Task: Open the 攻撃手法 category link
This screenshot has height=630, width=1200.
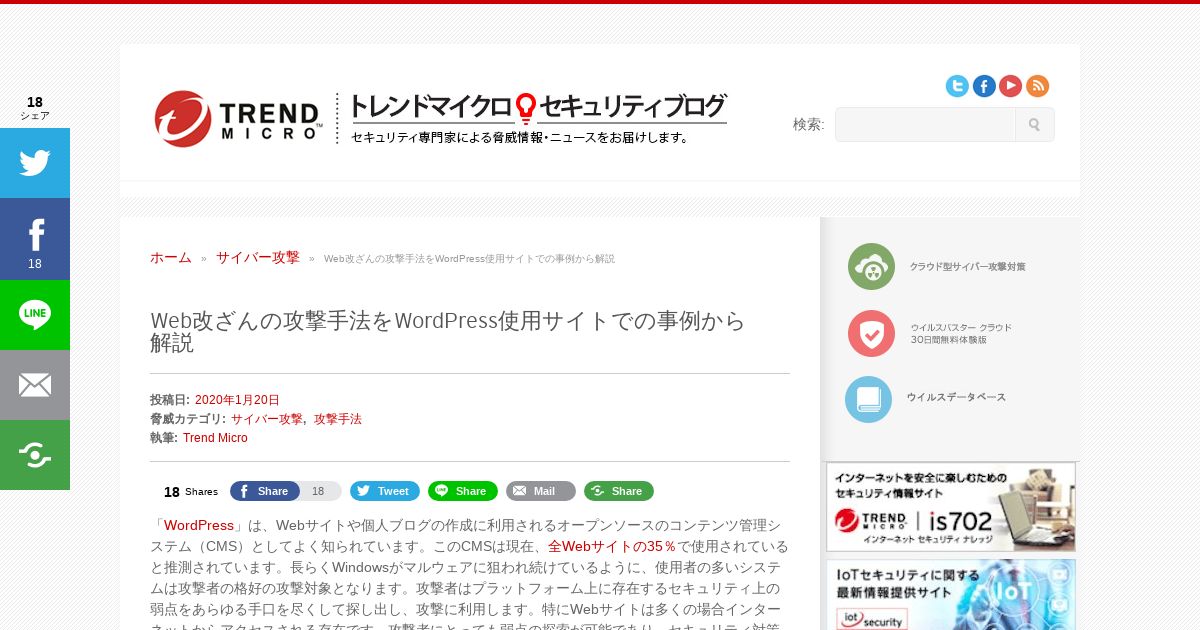Action: [338, 419]
